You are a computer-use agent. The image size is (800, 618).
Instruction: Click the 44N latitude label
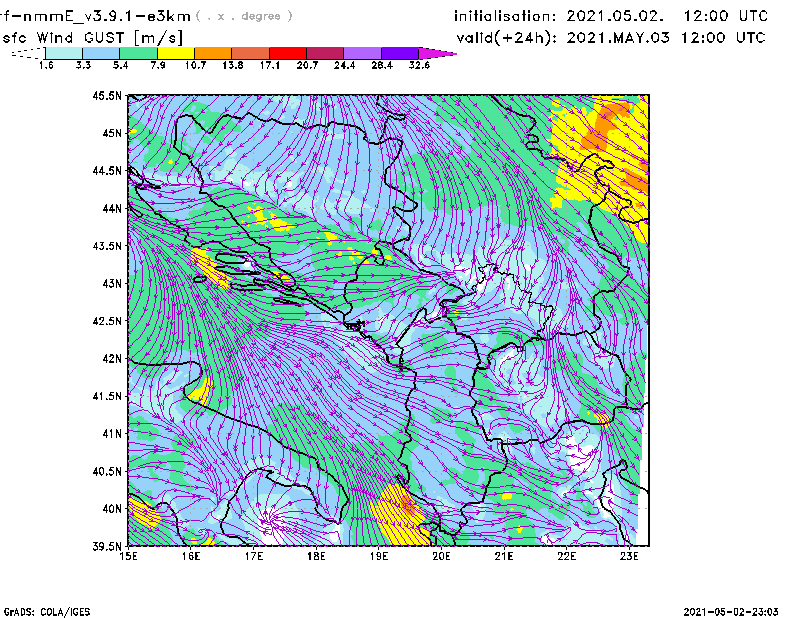pyautogui.click(x=112, y=208)
